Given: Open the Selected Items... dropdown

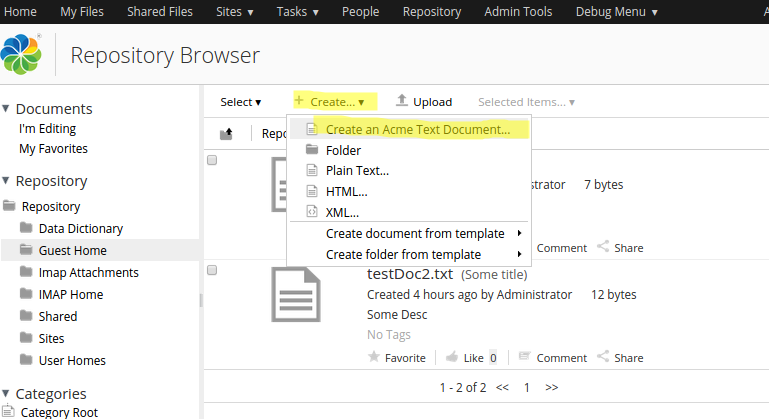Looking at the screenshot, I should (x=526, y=102).
